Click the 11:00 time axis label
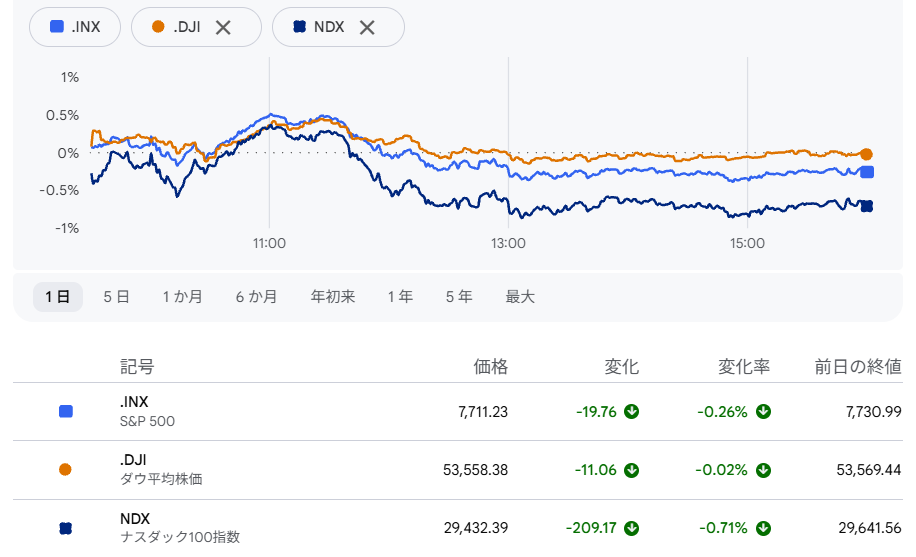Viewport: 916px width, 557px height. click(x=269, y=243)
